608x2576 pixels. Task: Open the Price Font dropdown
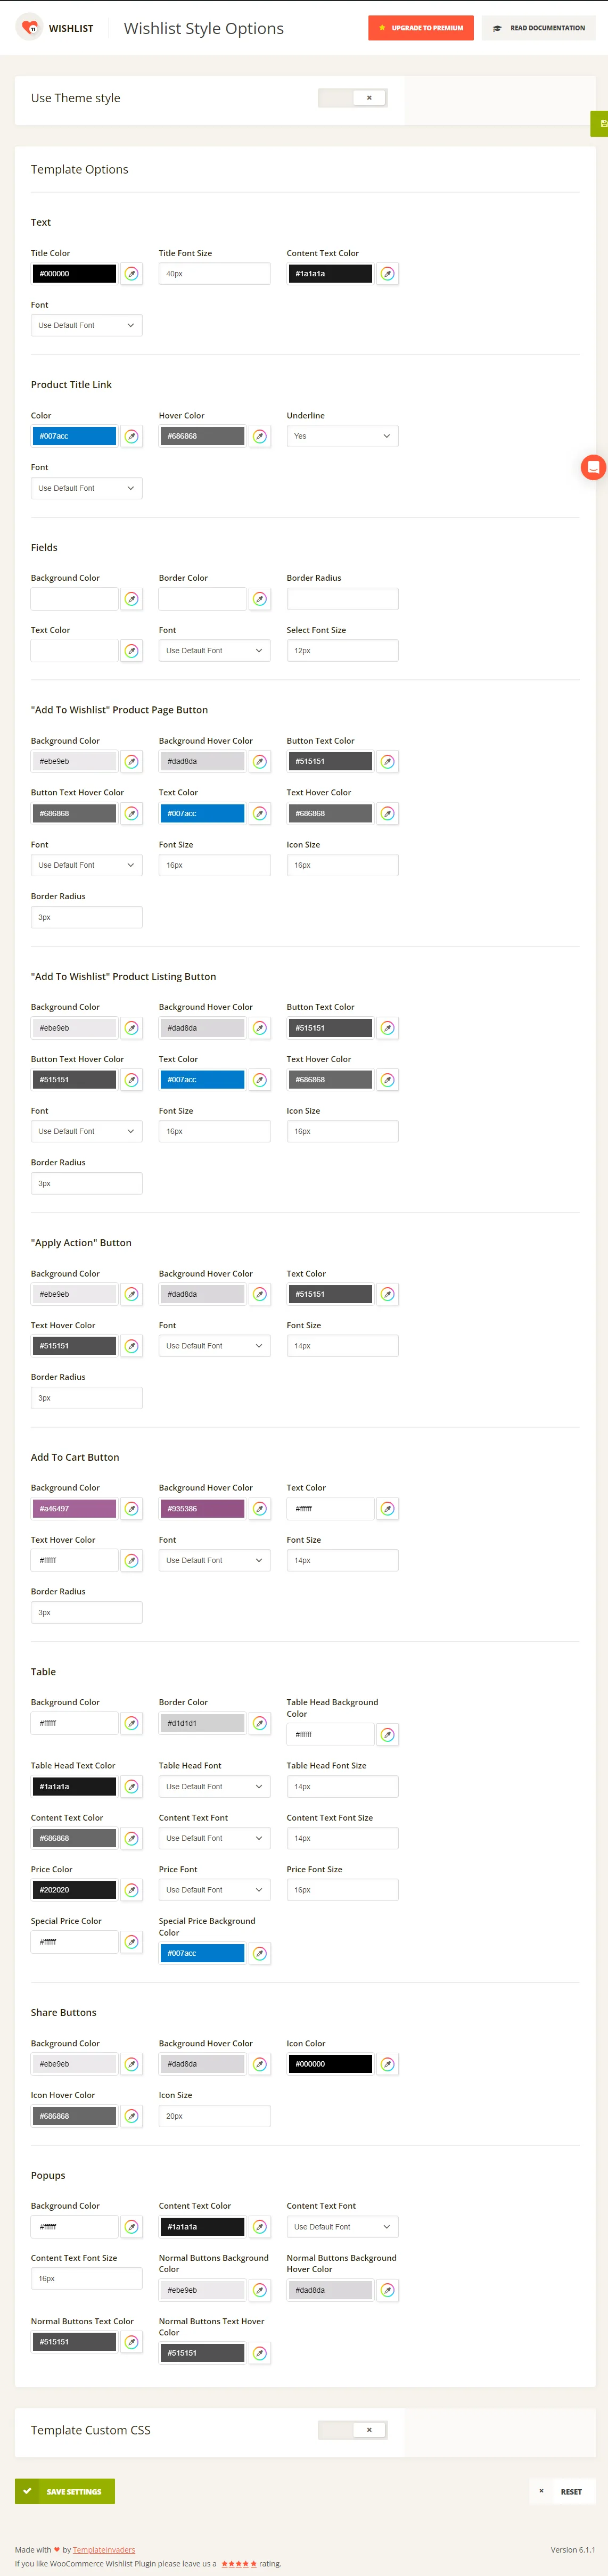214,1890
